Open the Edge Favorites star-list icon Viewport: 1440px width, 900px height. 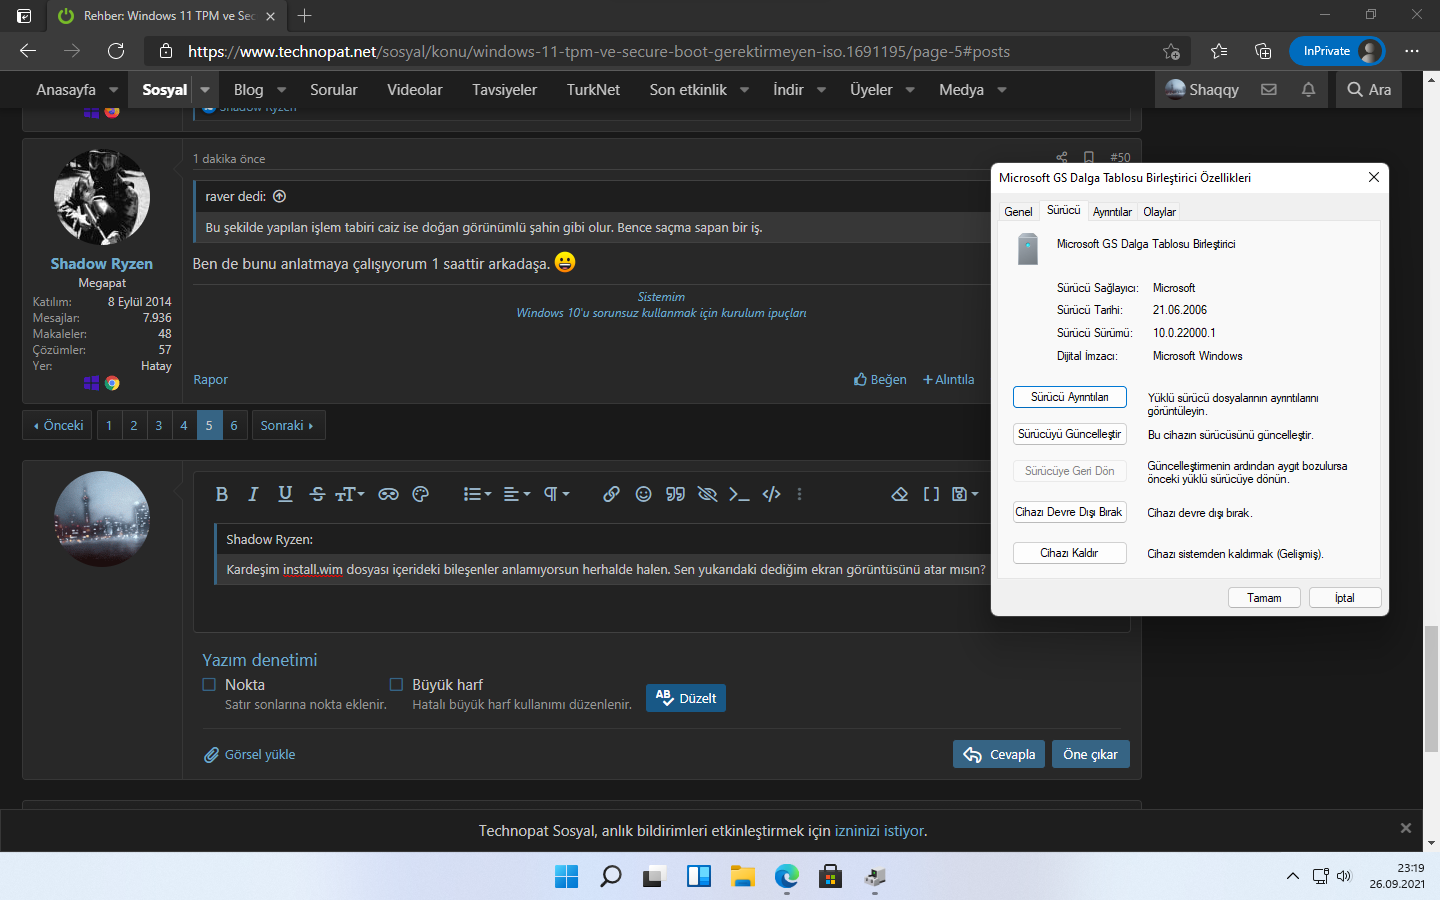(1219, 51)
